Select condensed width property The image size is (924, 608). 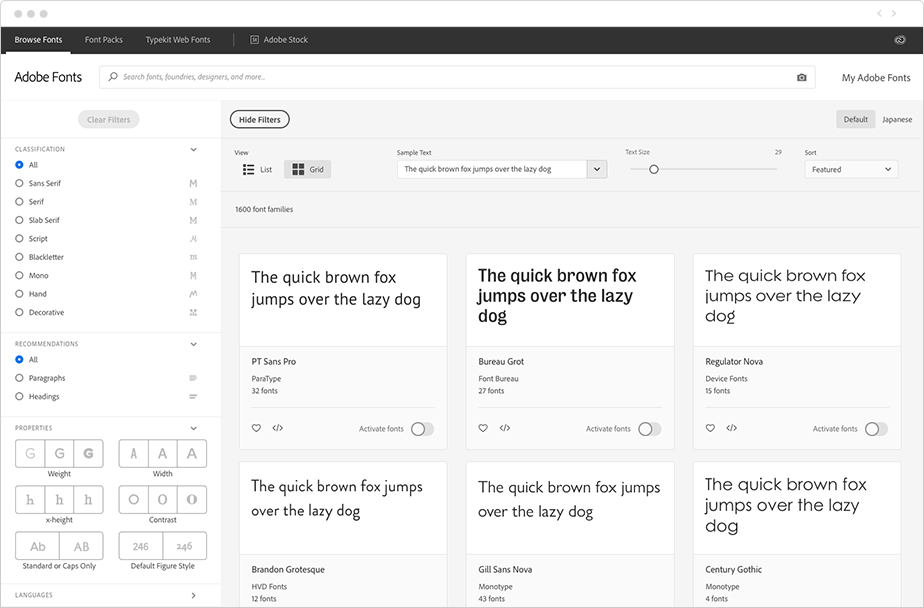coord(134,454)
